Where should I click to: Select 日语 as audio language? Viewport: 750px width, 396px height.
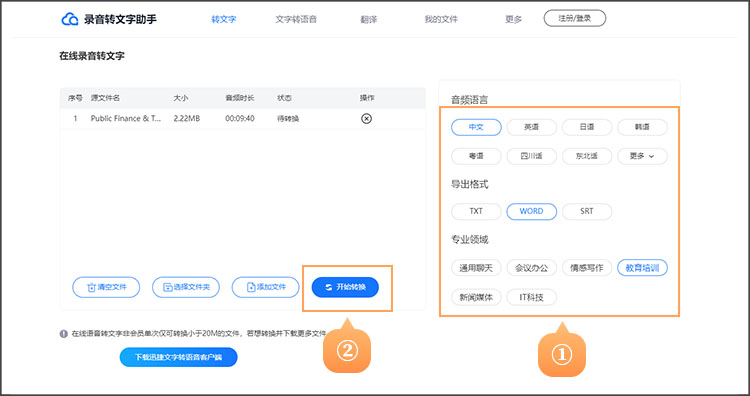(587, 127)
